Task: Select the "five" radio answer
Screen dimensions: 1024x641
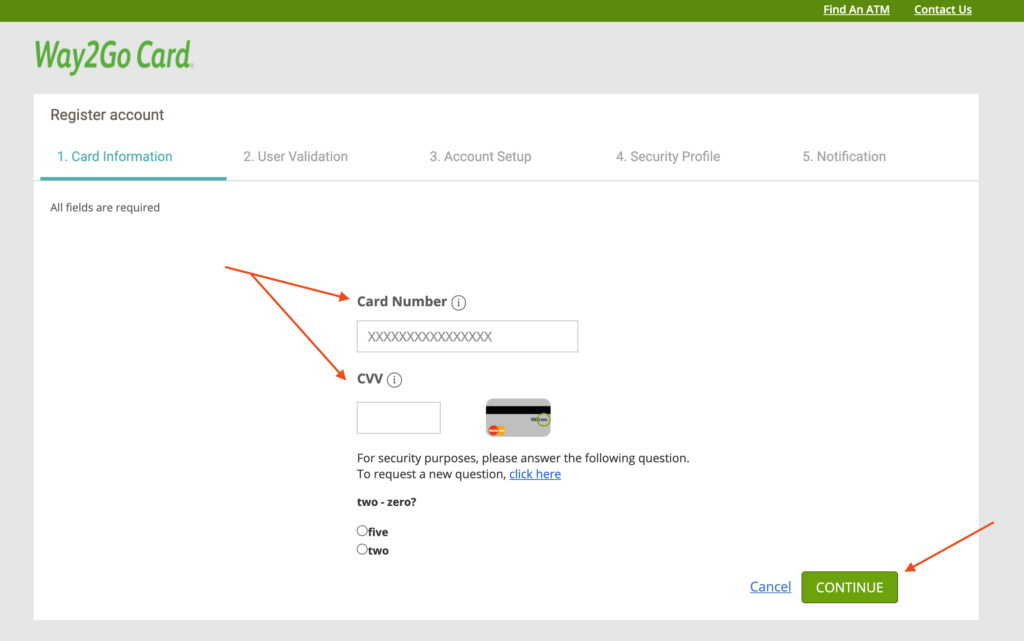Action: point(362,531)
